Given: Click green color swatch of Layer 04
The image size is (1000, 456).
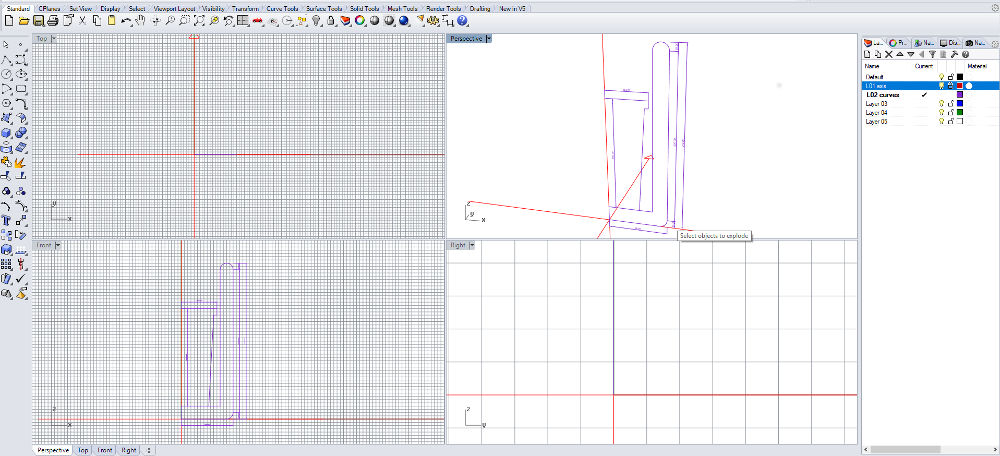Looking at the screenshot, I should 960,112.
